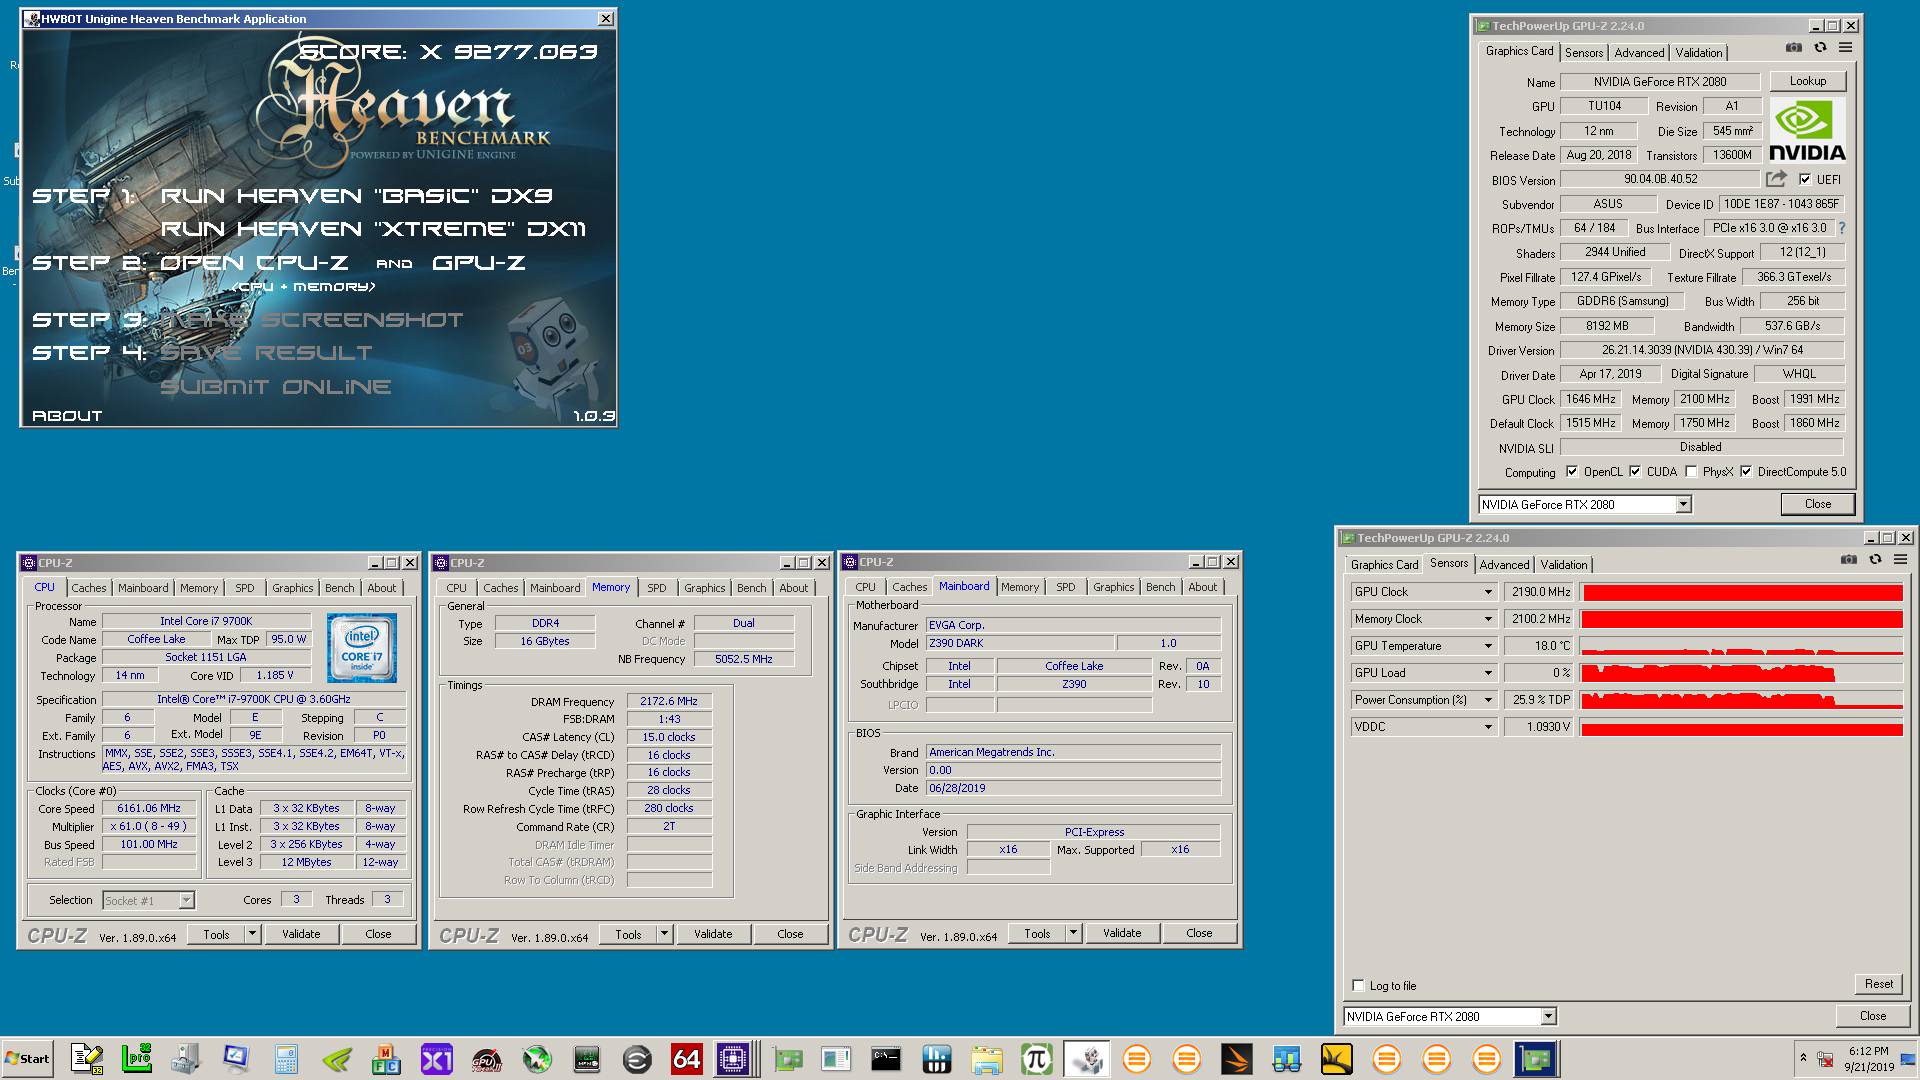Click the GPU Temperature sensor graph
The height and width of the screenshot is (1080, 1920).
click(1742, 646)
